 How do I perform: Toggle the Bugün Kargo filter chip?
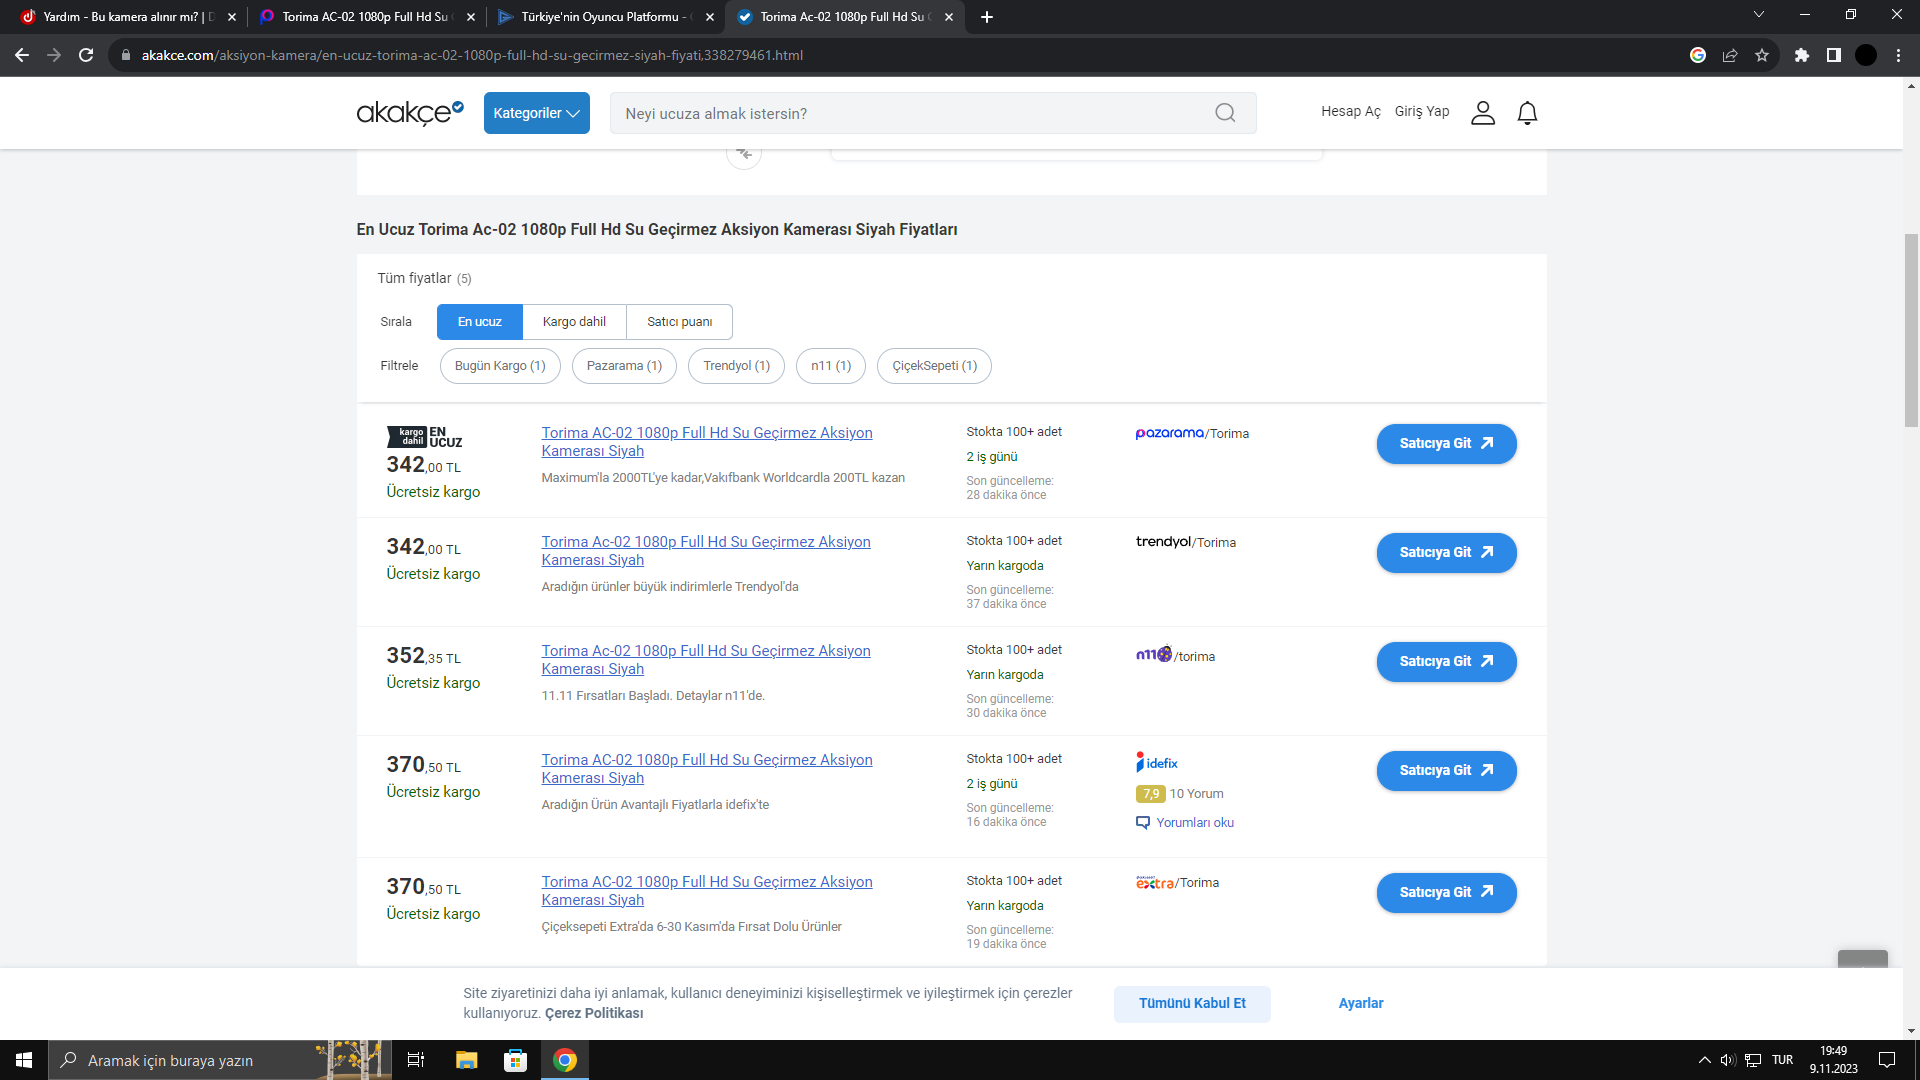pos(500,366)
